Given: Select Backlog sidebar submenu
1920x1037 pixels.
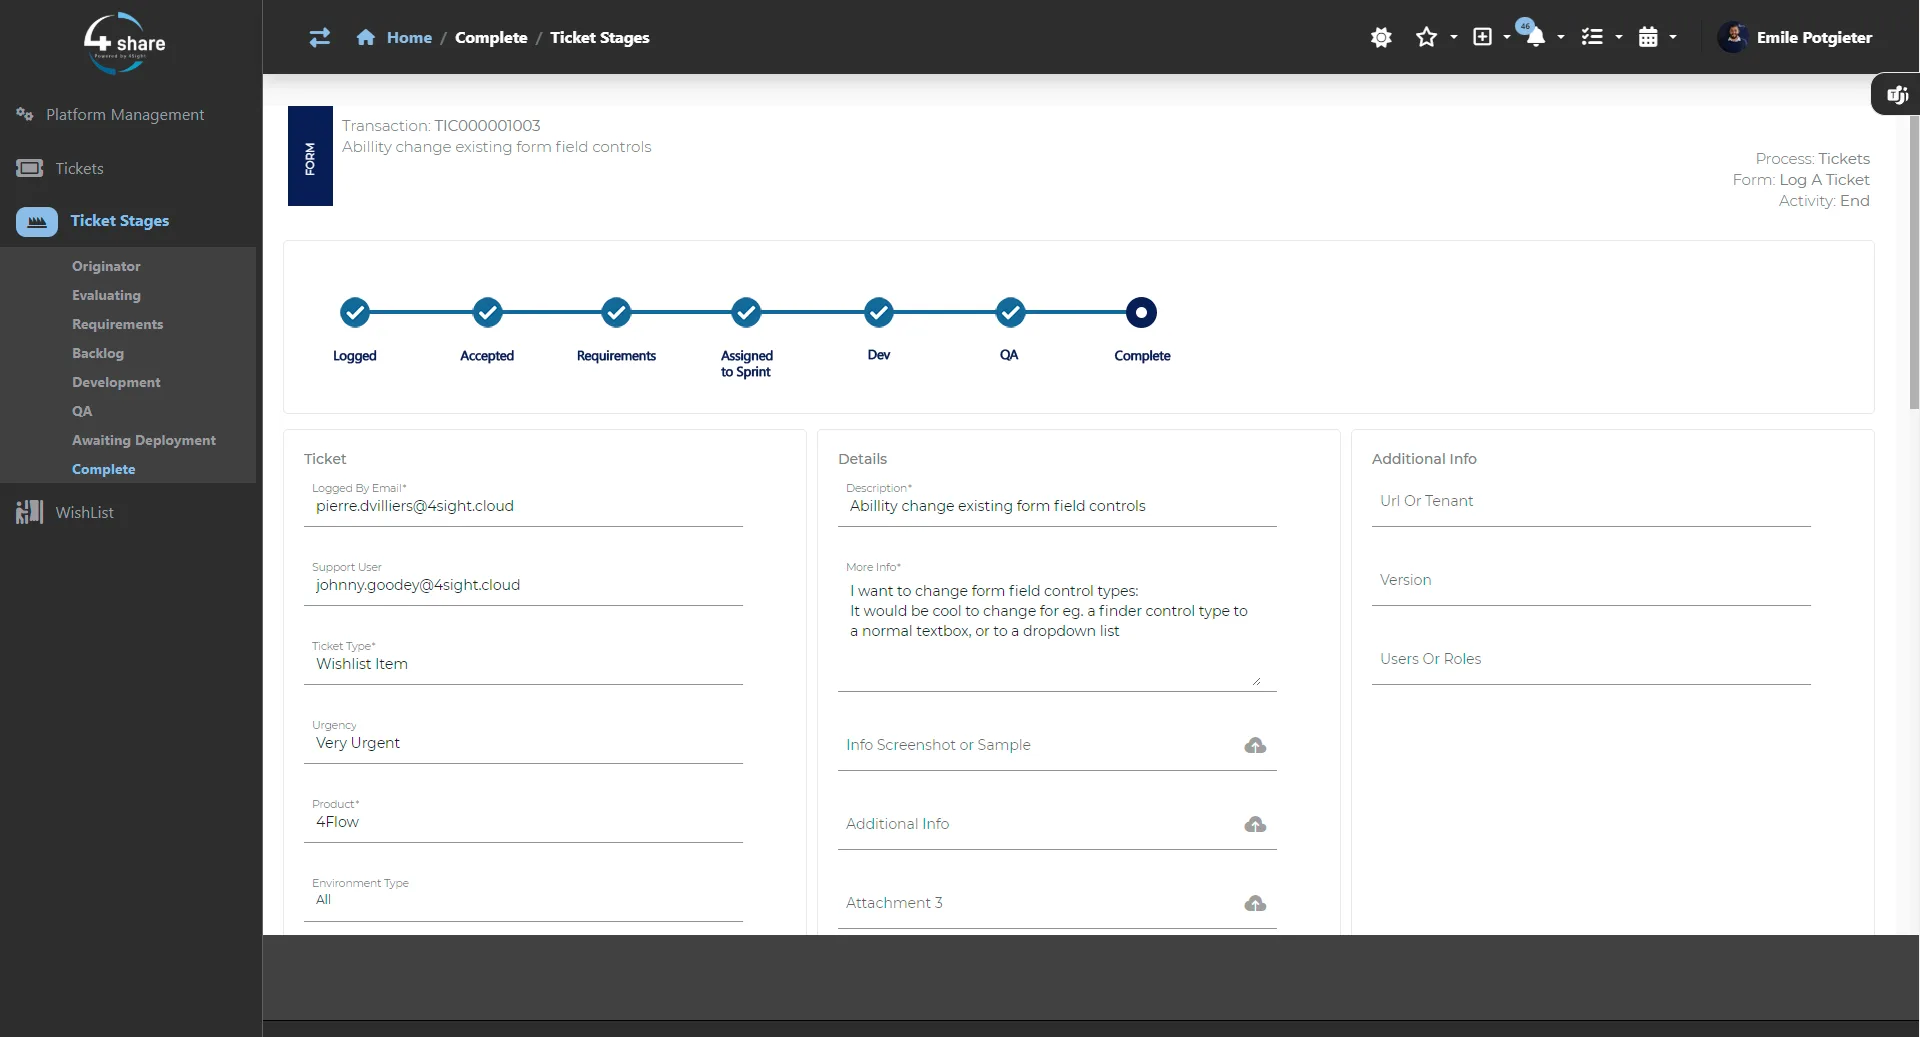Looking at the screenshot, I should [x=98, y=353].
